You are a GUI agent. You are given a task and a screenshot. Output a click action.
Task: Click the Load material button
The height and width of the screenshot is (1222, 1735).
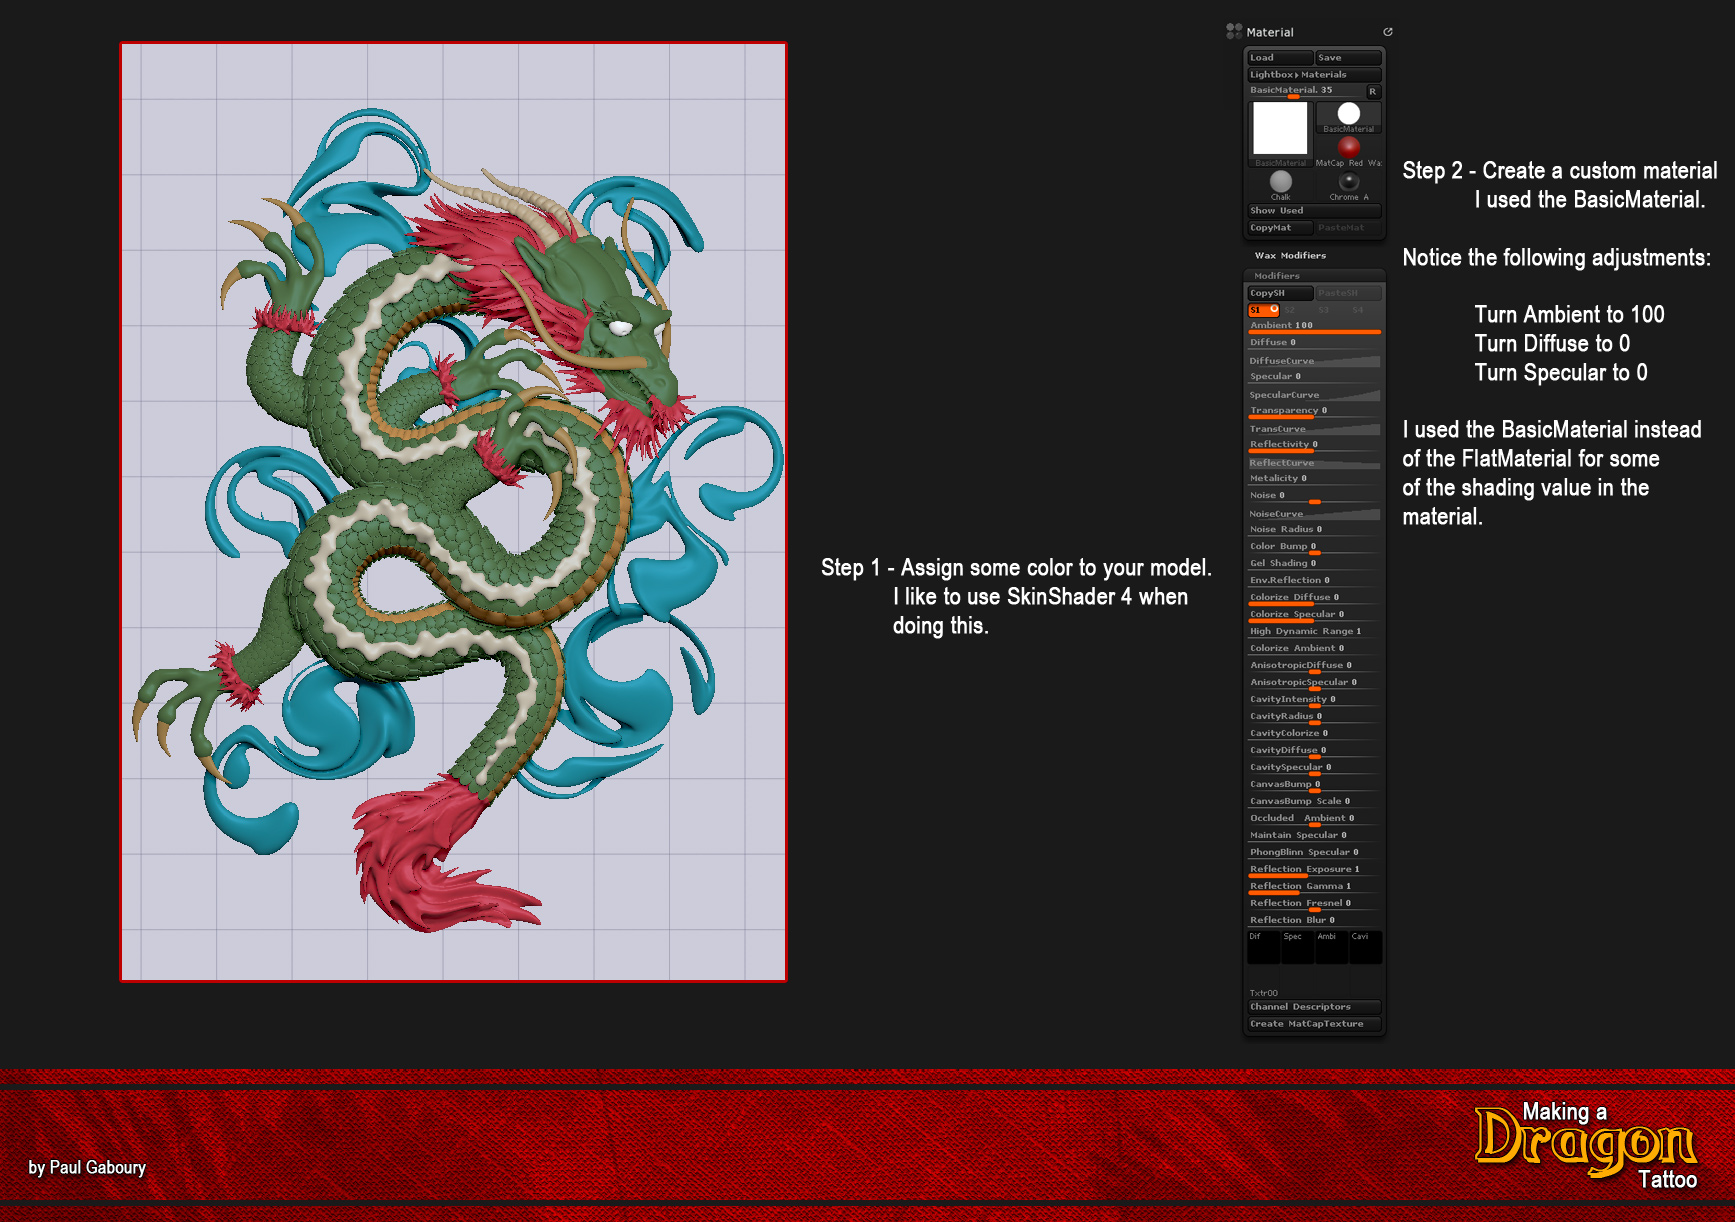tap(1280, 58)
